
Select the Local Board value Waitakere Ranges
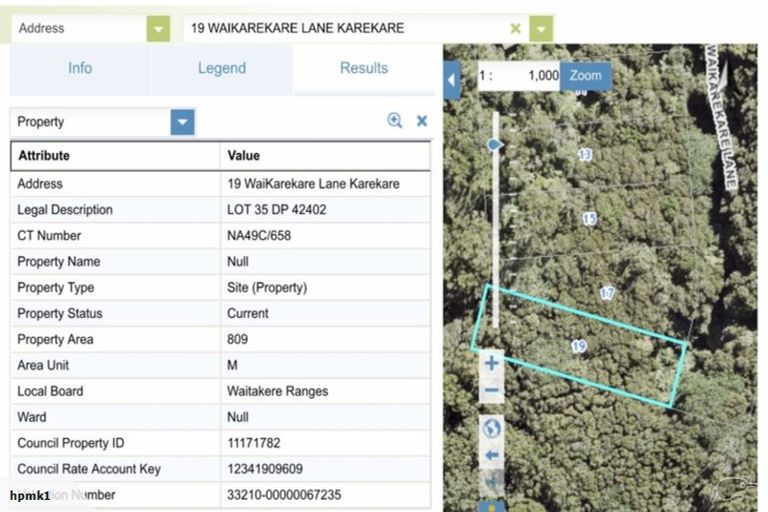(x=278, y=391)
